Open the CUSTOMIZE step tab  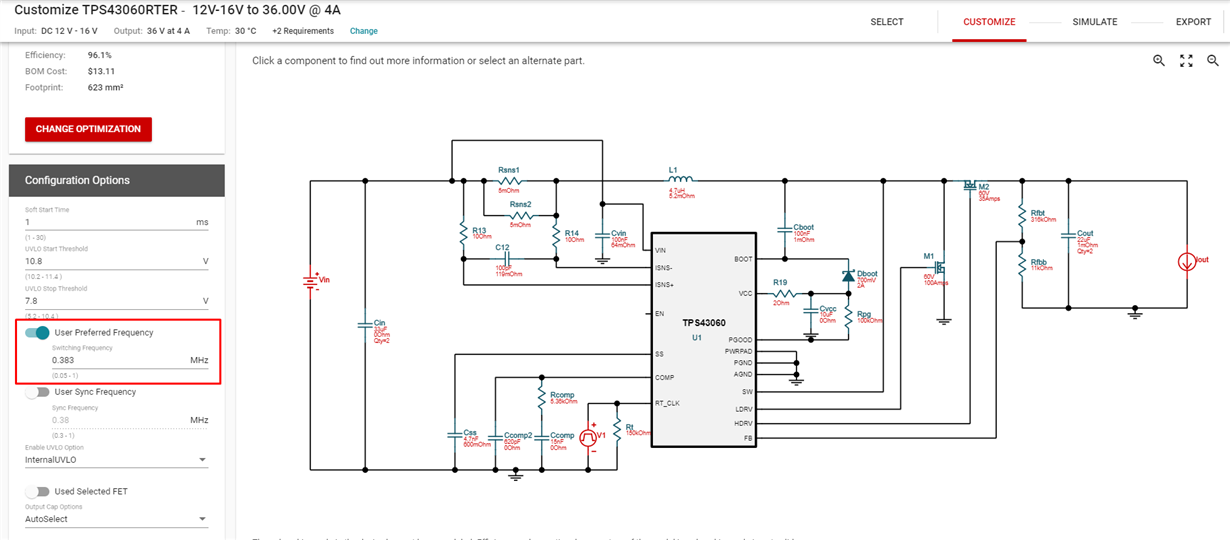click(x=989, y=22)
